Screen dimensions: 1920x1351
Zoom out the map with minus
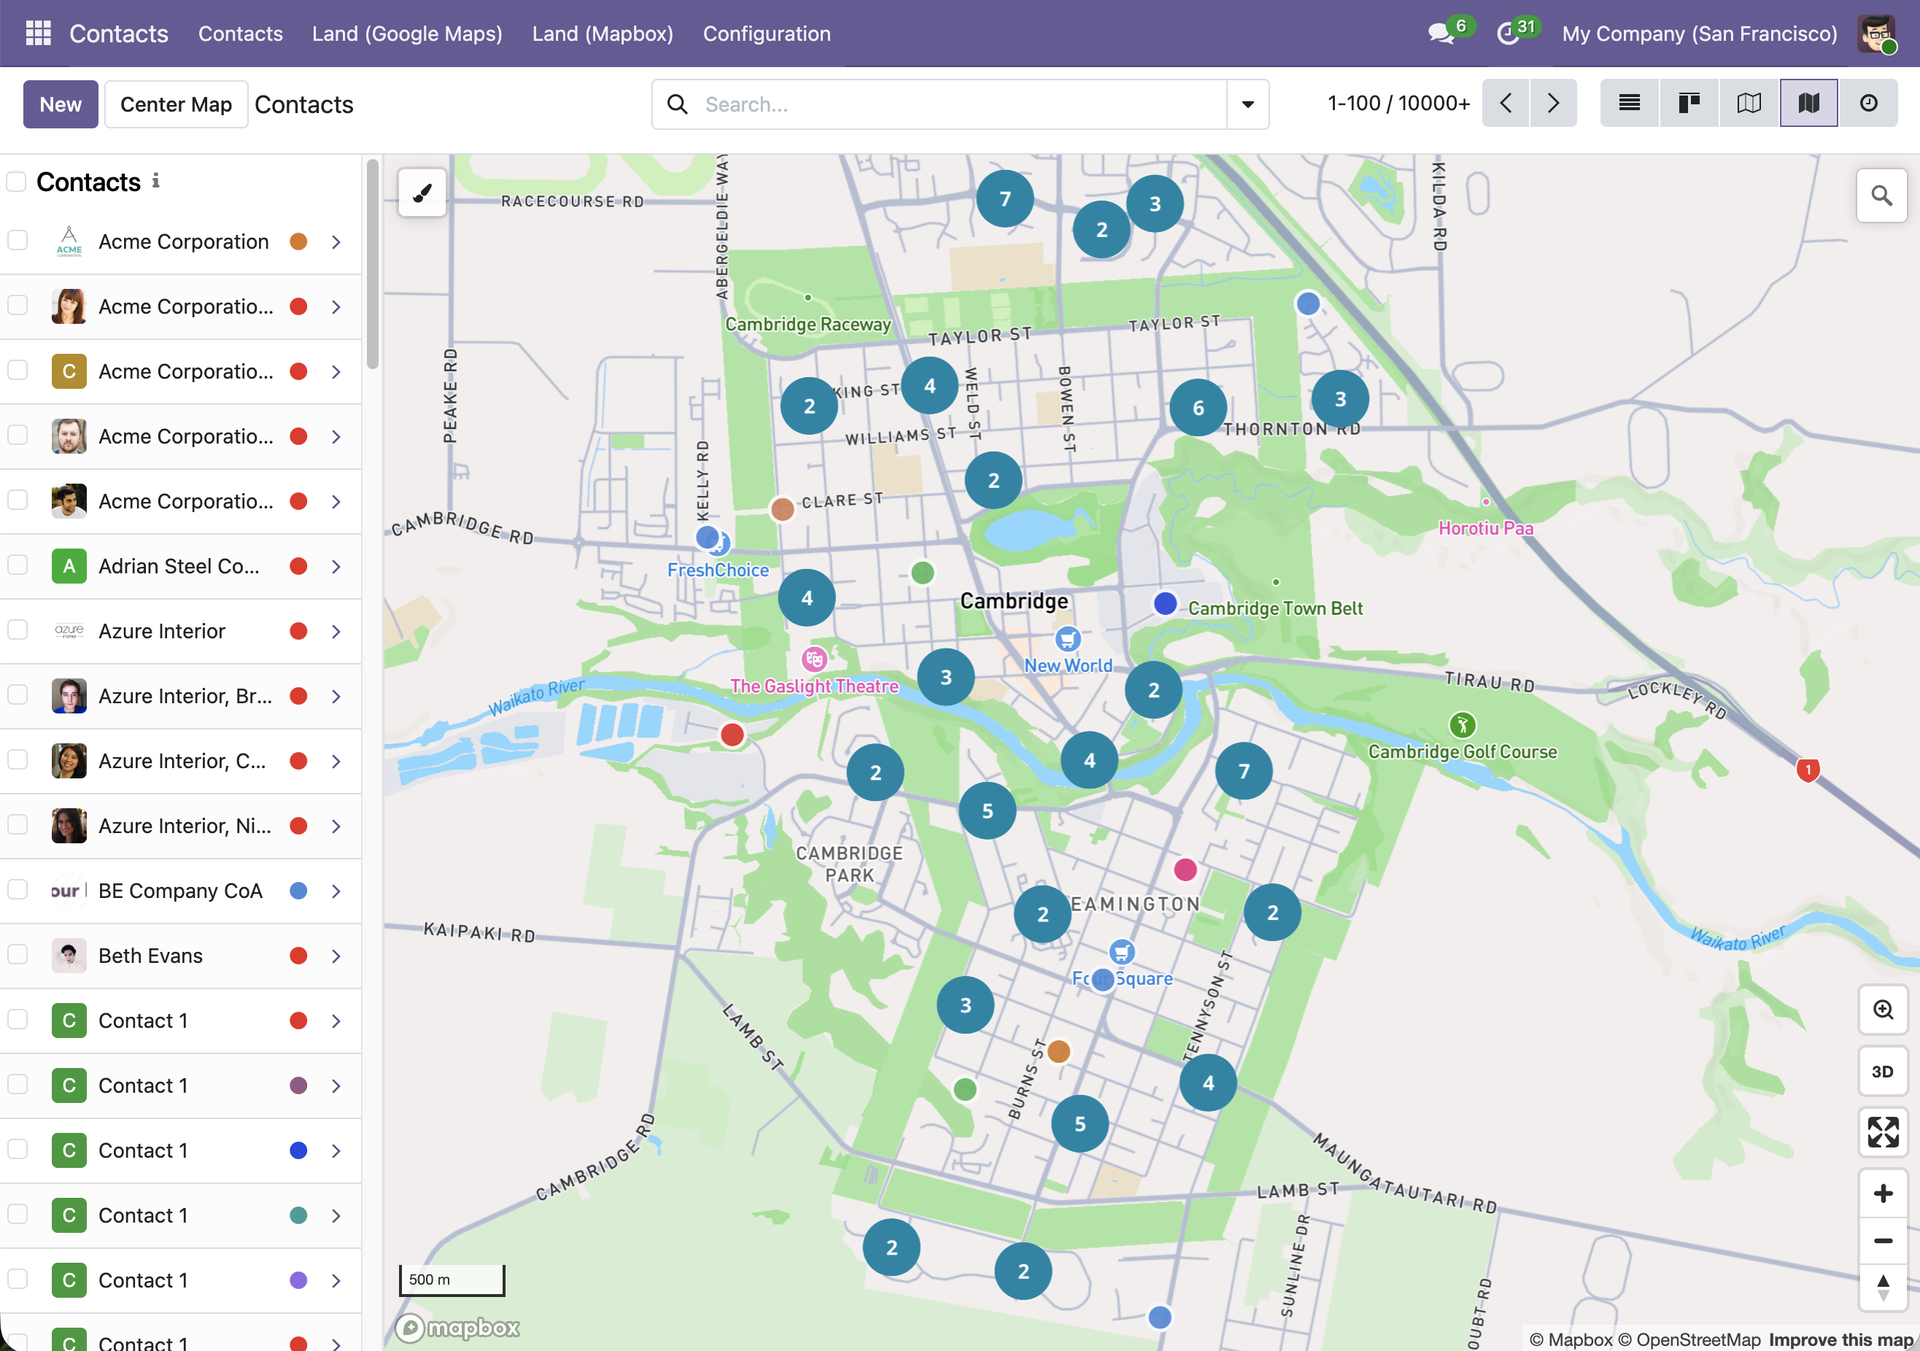click(1883, 1241)
